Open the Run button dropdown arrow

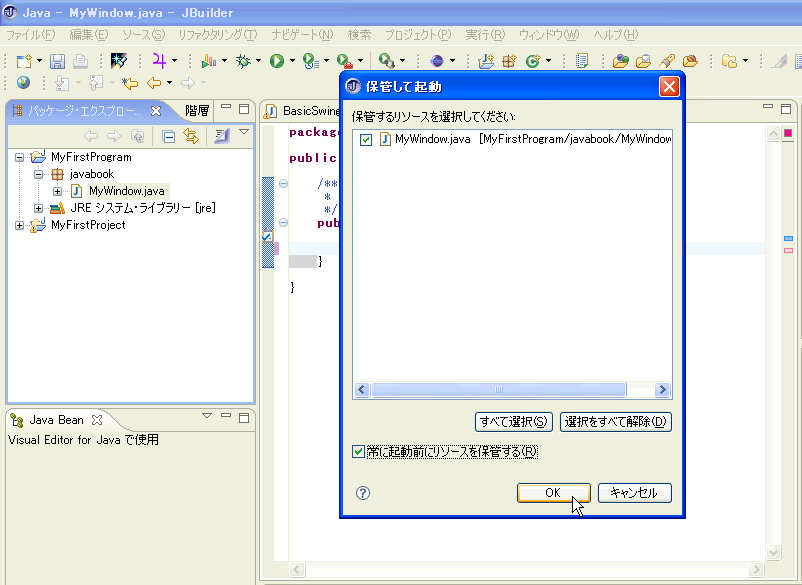tap(292, 61)
